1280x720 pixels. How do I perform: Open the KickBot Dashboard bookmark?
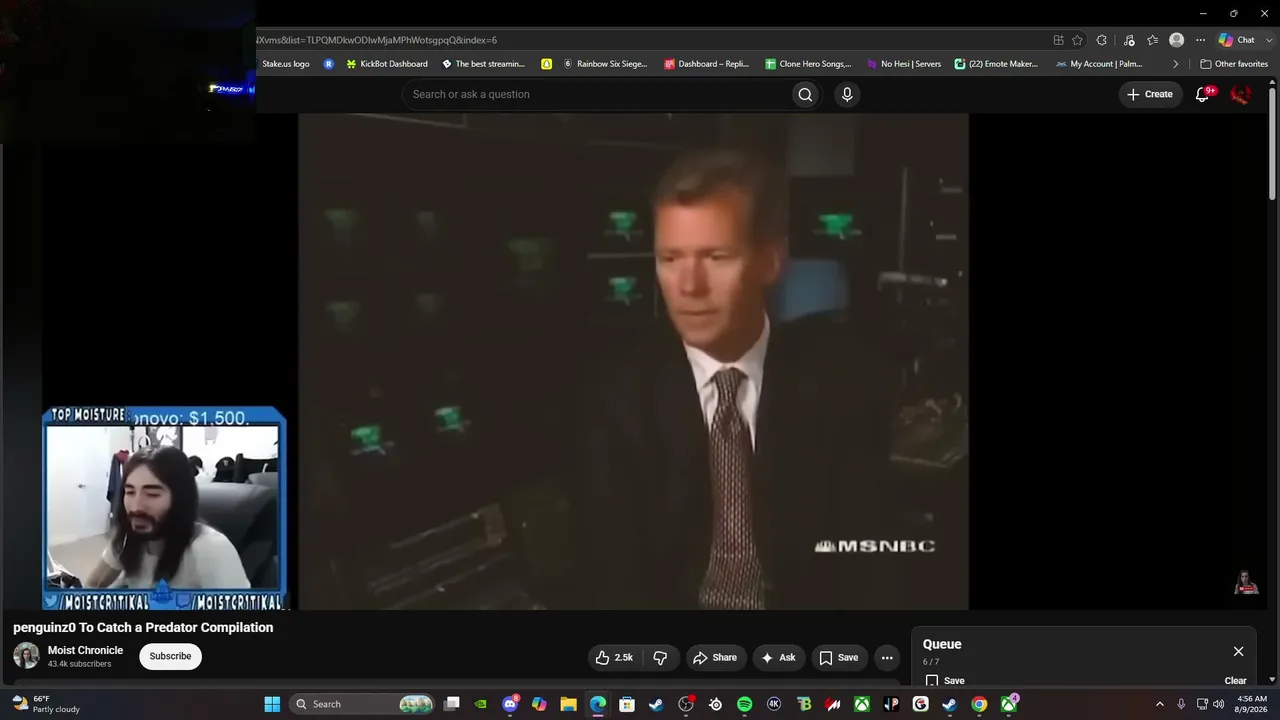(387, 64)
